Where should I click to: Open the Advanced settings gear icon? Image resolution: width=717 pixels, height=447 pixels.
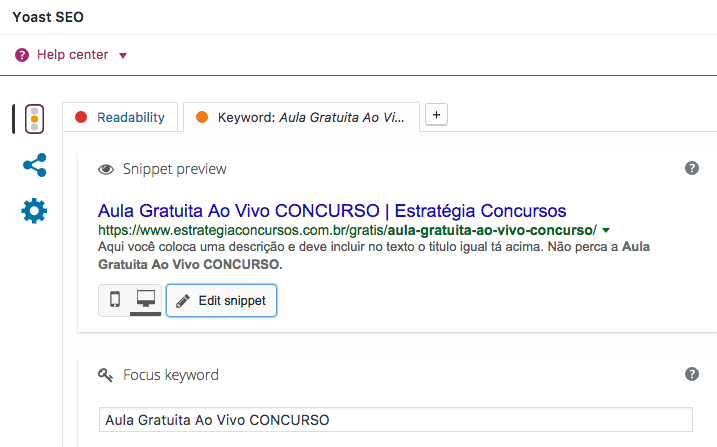pos(34,211)
